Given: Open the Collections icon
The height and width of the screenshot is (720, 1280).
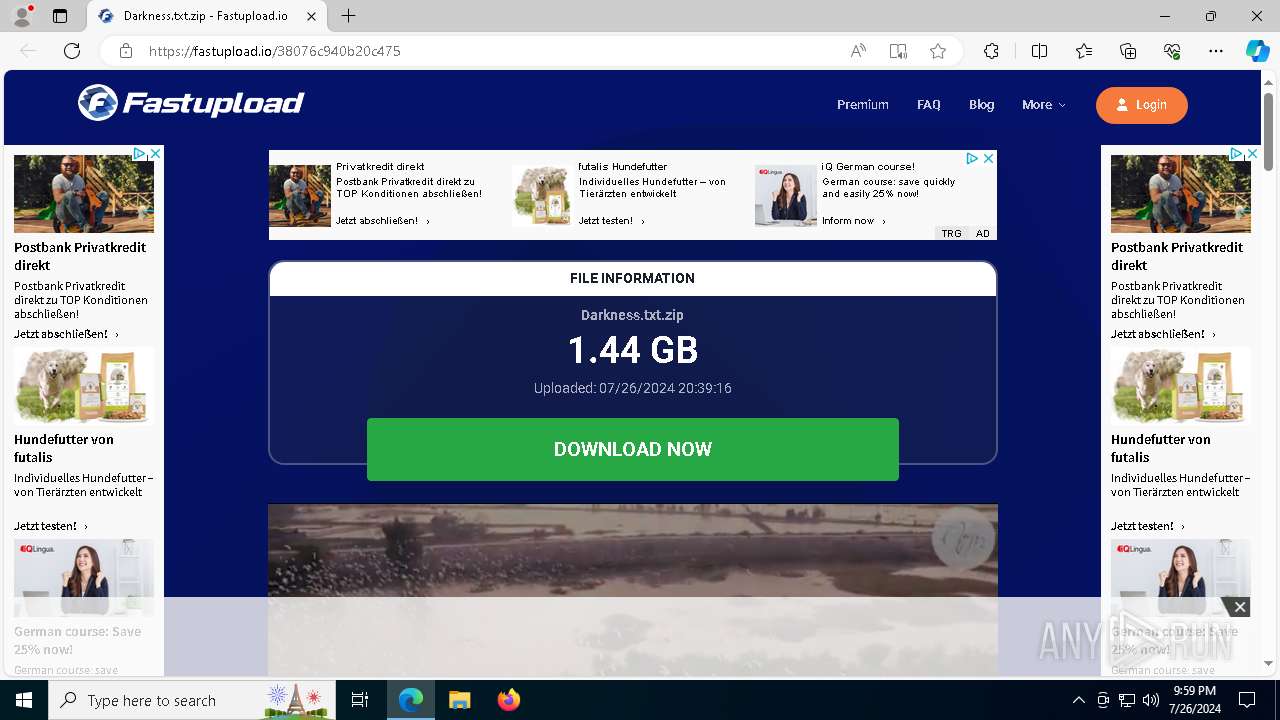Looking at the screenshot, I should point(1128,51).
